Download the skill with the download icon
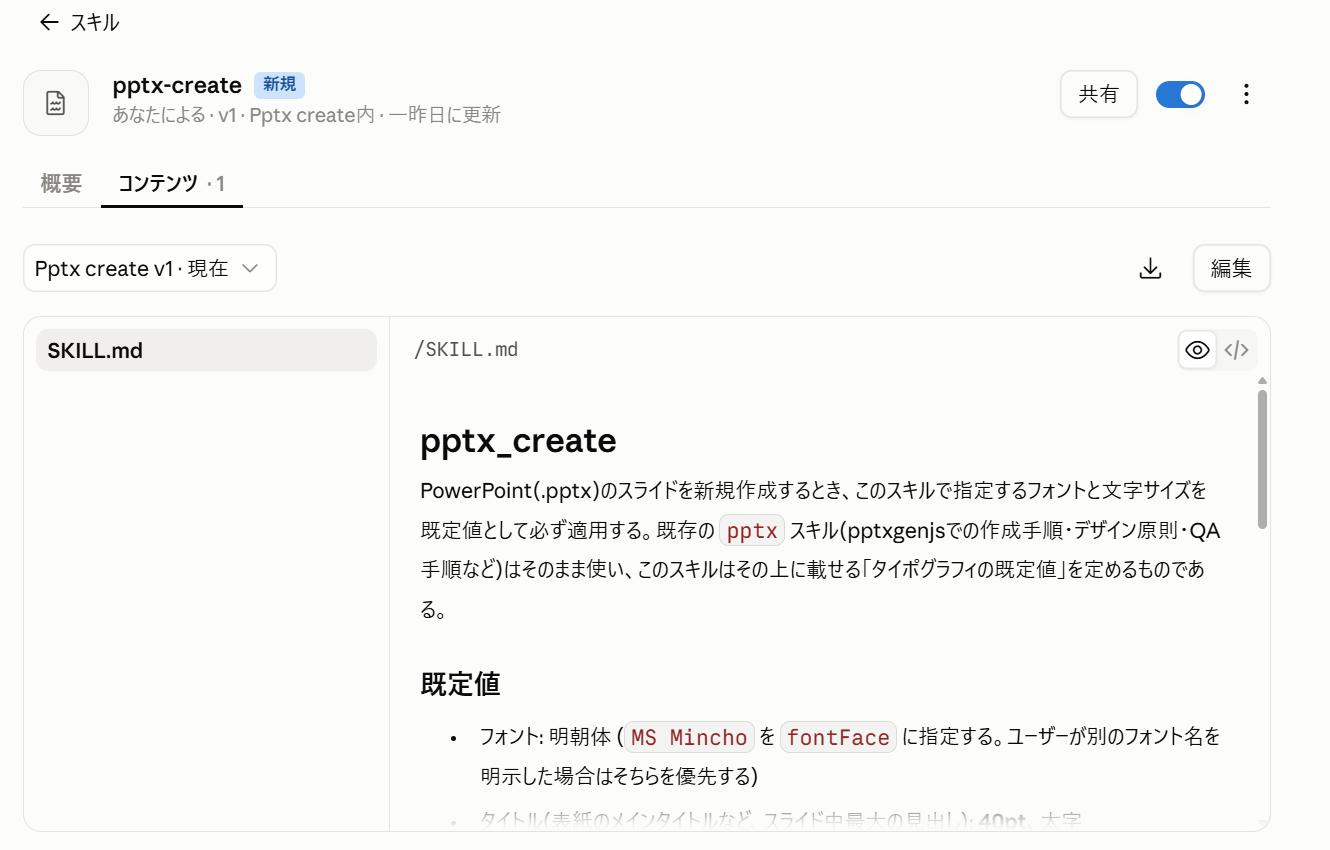 click(1151, 268)
